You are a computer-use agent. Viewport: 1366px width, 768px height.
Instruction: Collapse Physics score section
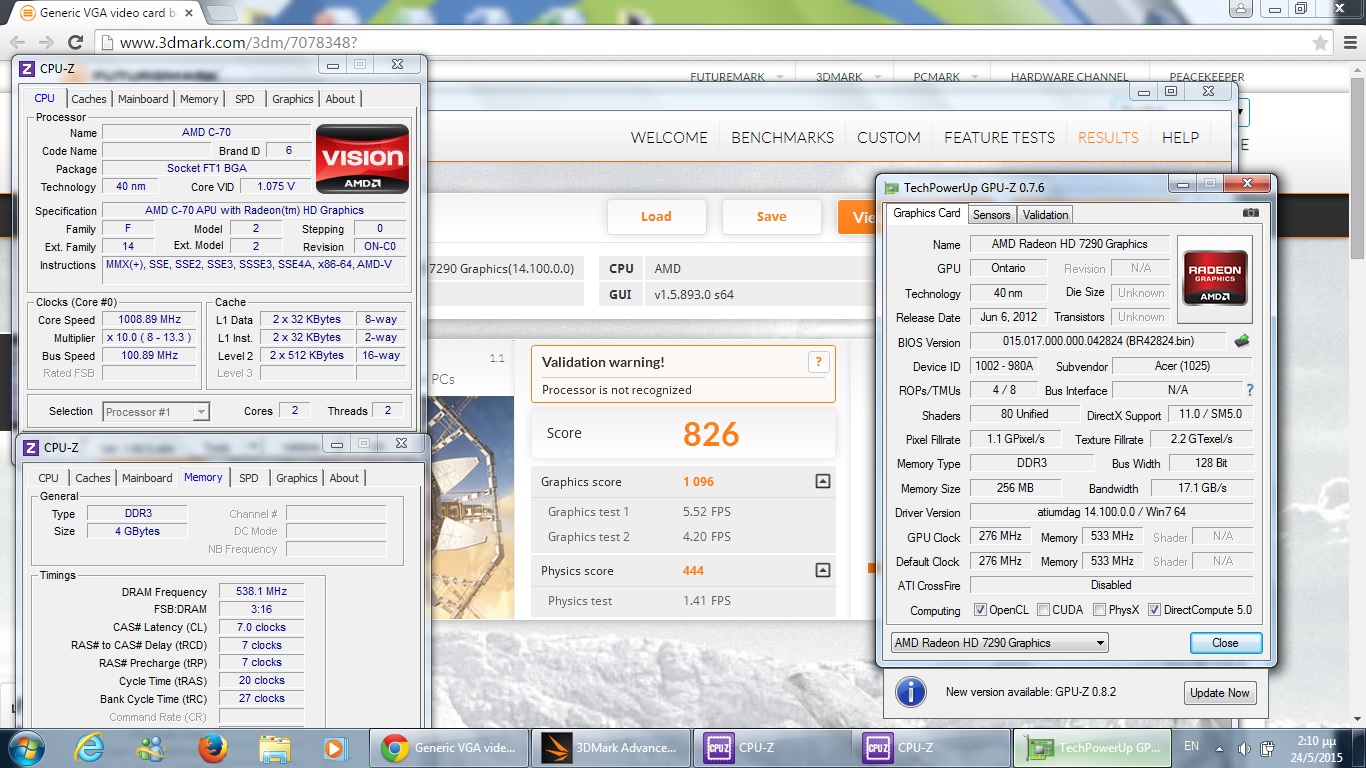click(x=822, y=570)
